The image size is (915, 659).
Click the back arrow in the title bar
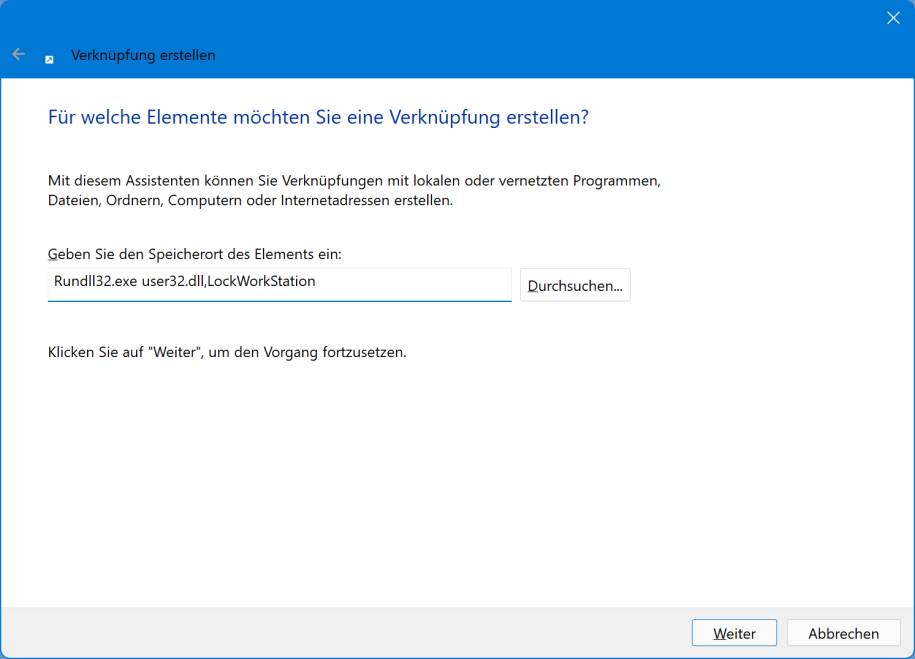(18, 55)
